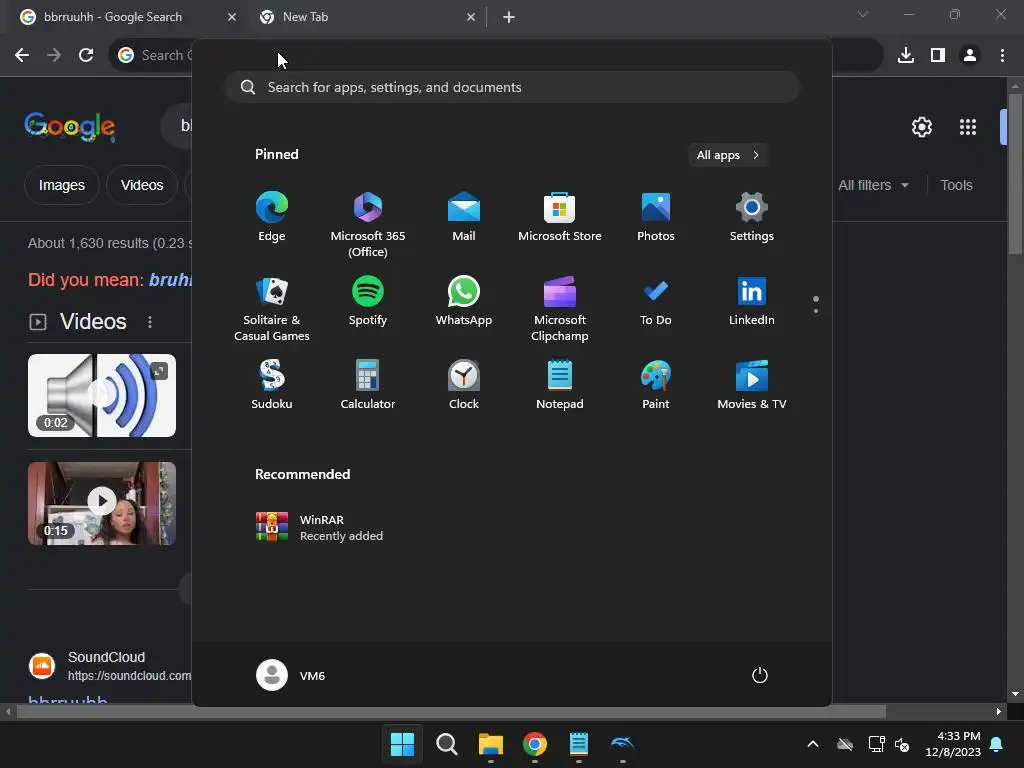Open the notifications bell
Screen dimensions: 1024x768
pos(997,744)
